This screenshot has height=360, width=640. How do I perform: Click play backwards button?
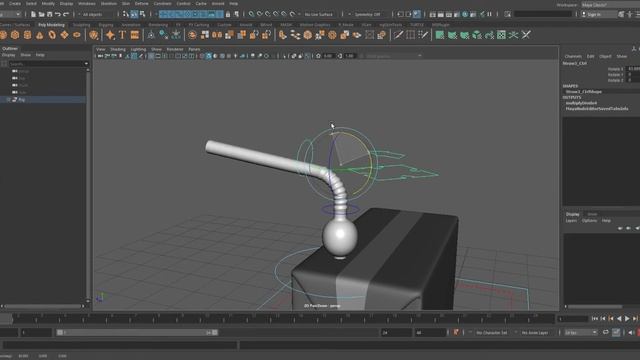pos(619,319)
